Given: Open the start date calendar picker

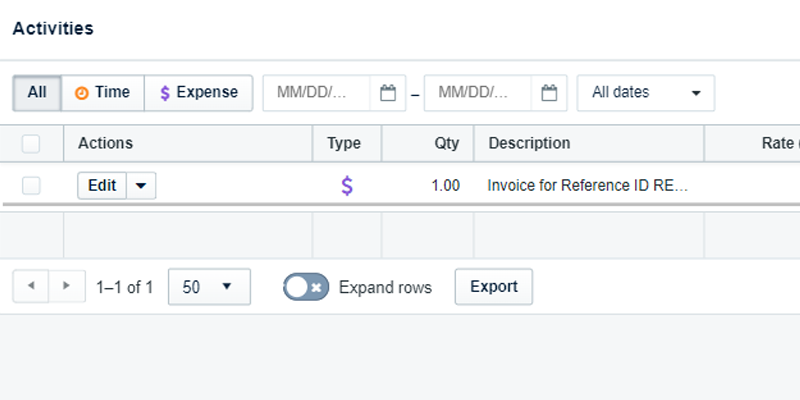Looking at the screenshot, I should coord(388,93).
